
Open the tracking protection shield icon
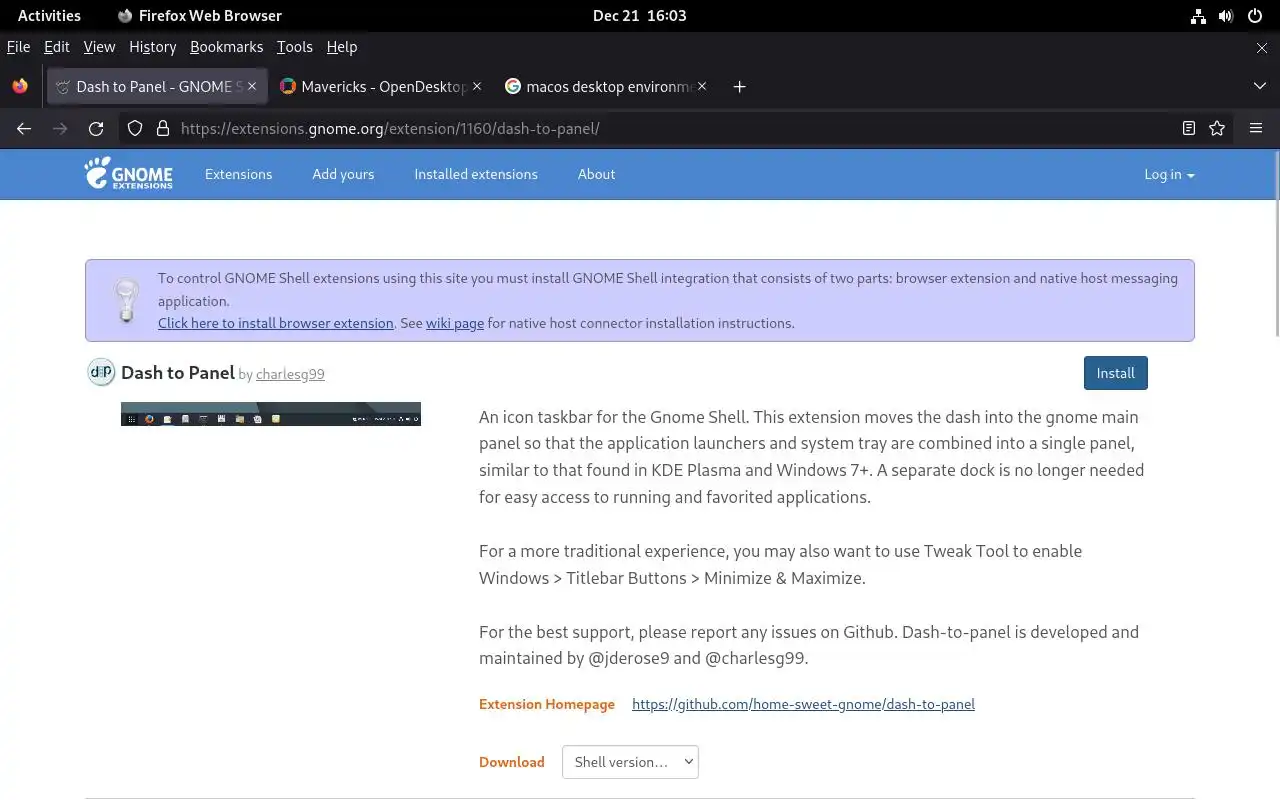tap(135, 128)
